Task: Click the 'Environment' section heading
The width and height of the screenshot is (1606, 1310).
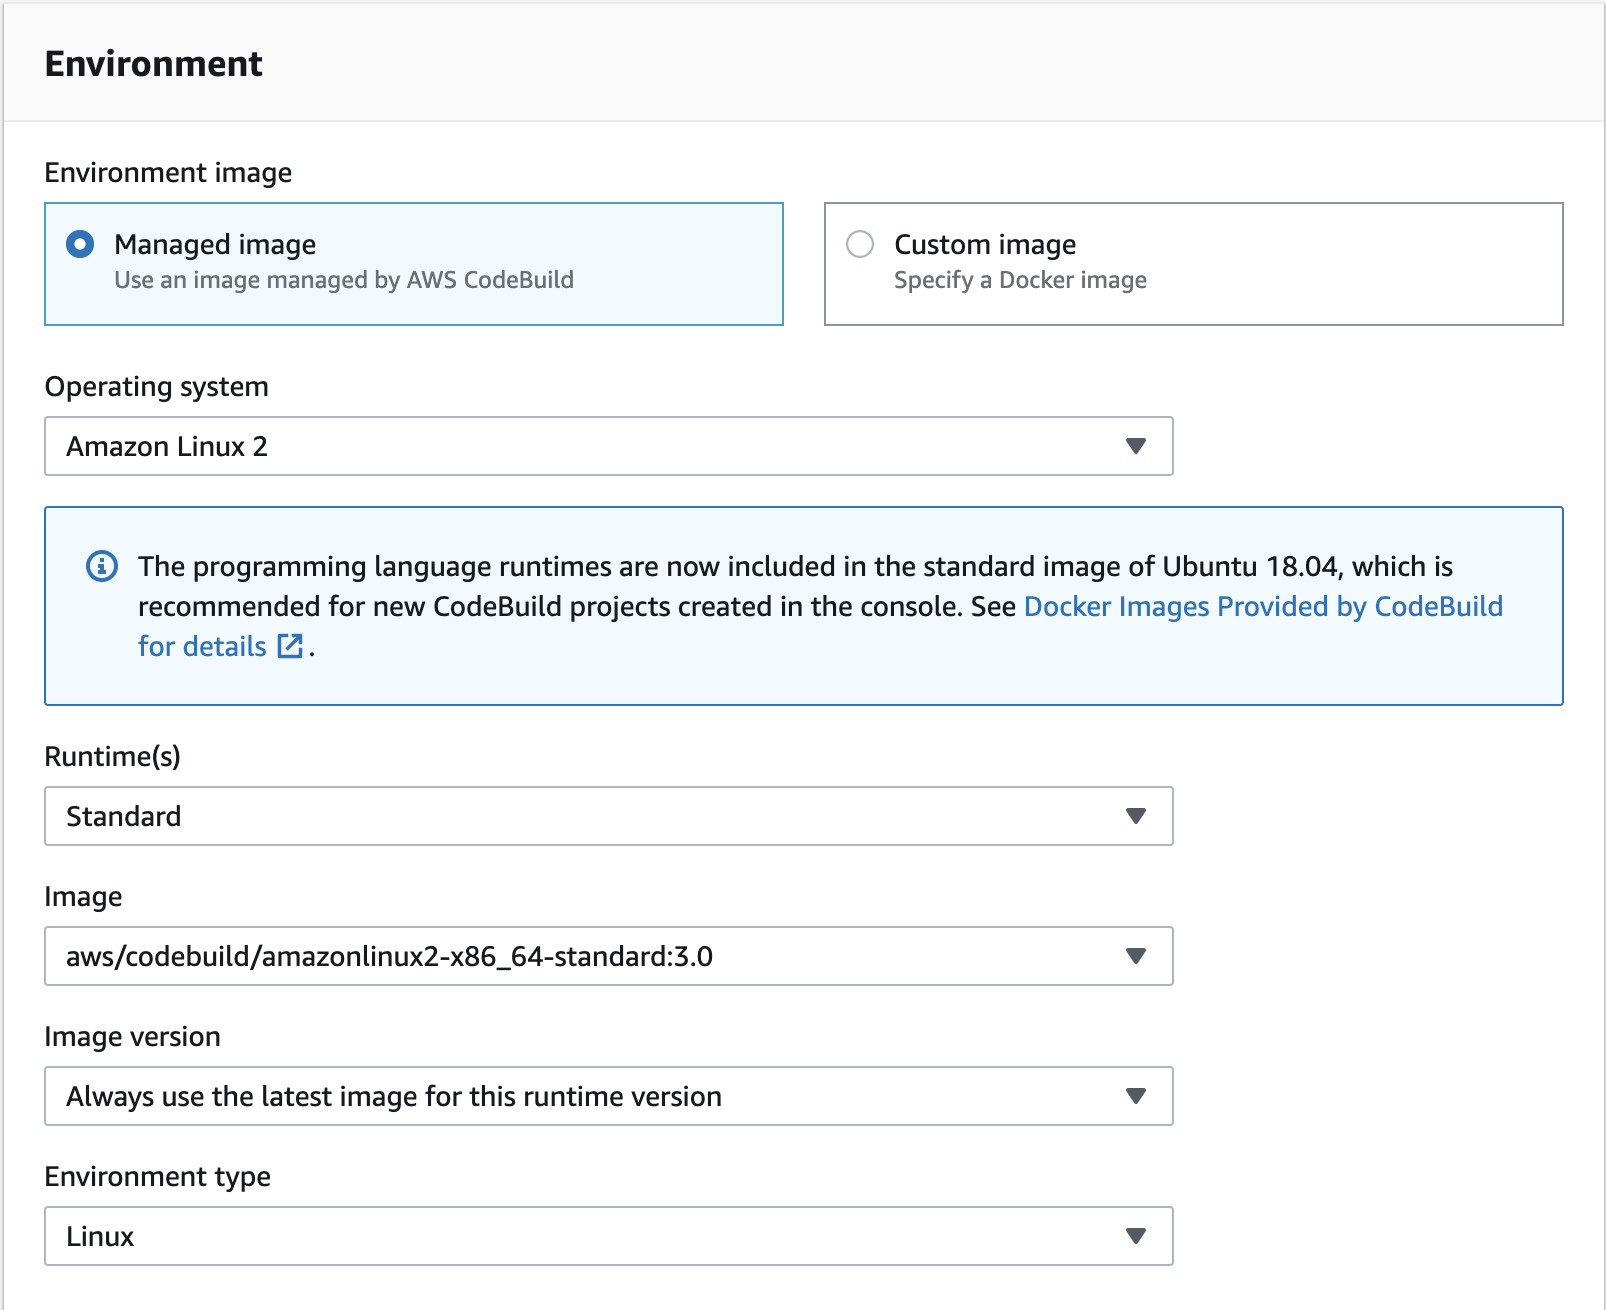Action: click(x=153, y=64)
